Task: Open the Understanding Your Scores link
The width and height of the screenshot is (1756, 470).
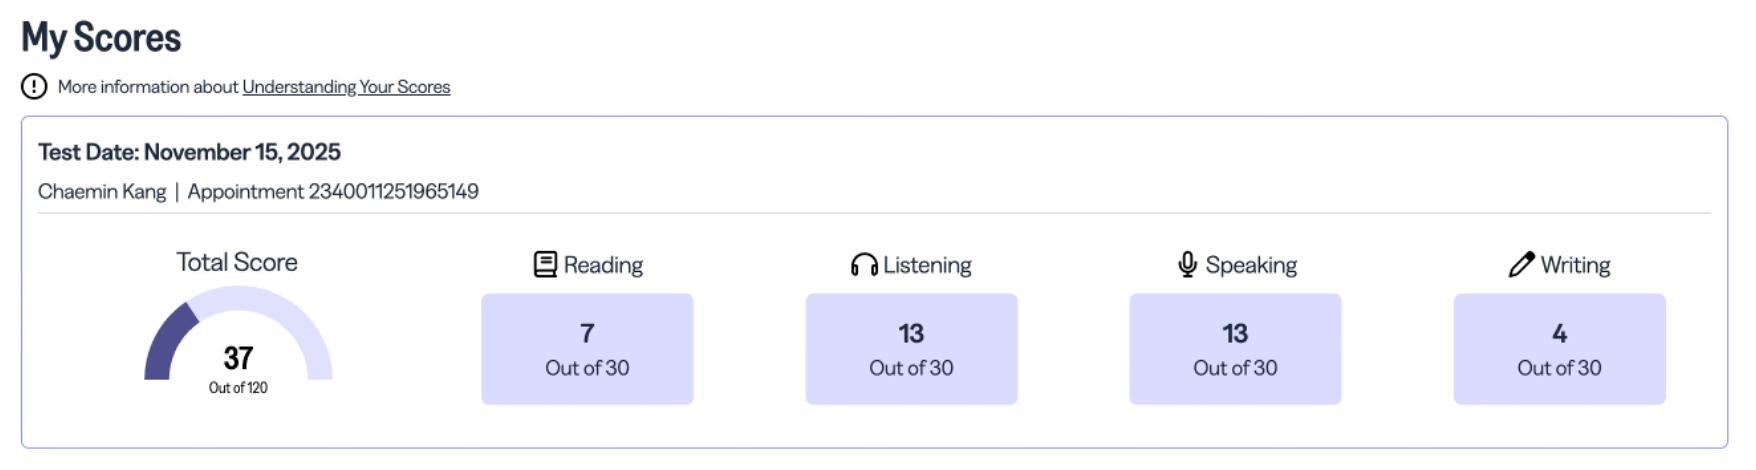Action: click(346, 87)
